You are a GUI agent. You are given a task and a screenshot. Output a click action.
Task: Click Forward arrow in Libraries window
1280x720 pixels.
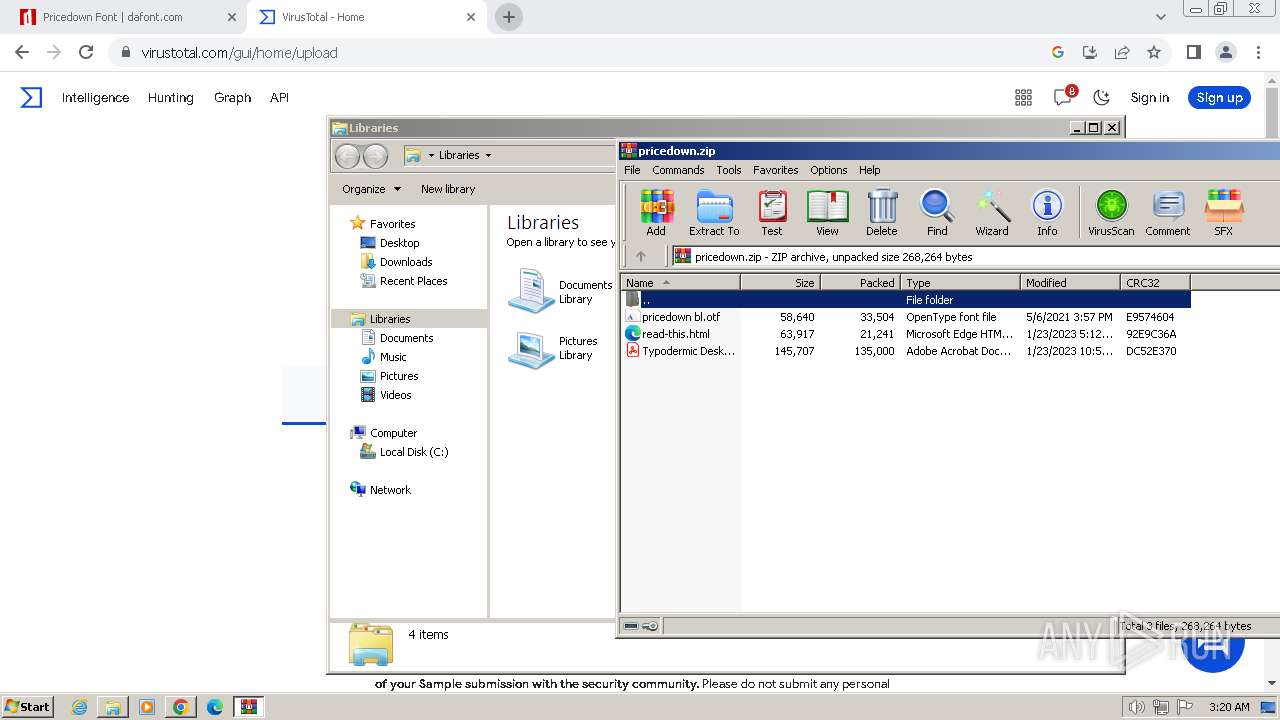pyautogui.click(x=375, y=155)
